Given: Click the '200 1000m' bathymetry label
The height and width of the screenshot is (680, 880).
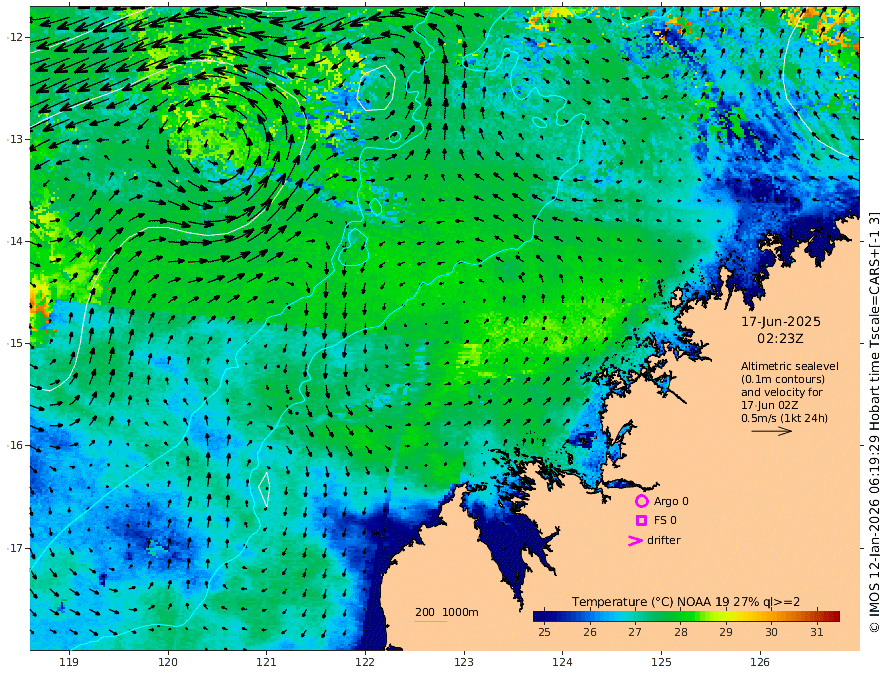Looking at the screenshot, I should (x=447, y=612).
